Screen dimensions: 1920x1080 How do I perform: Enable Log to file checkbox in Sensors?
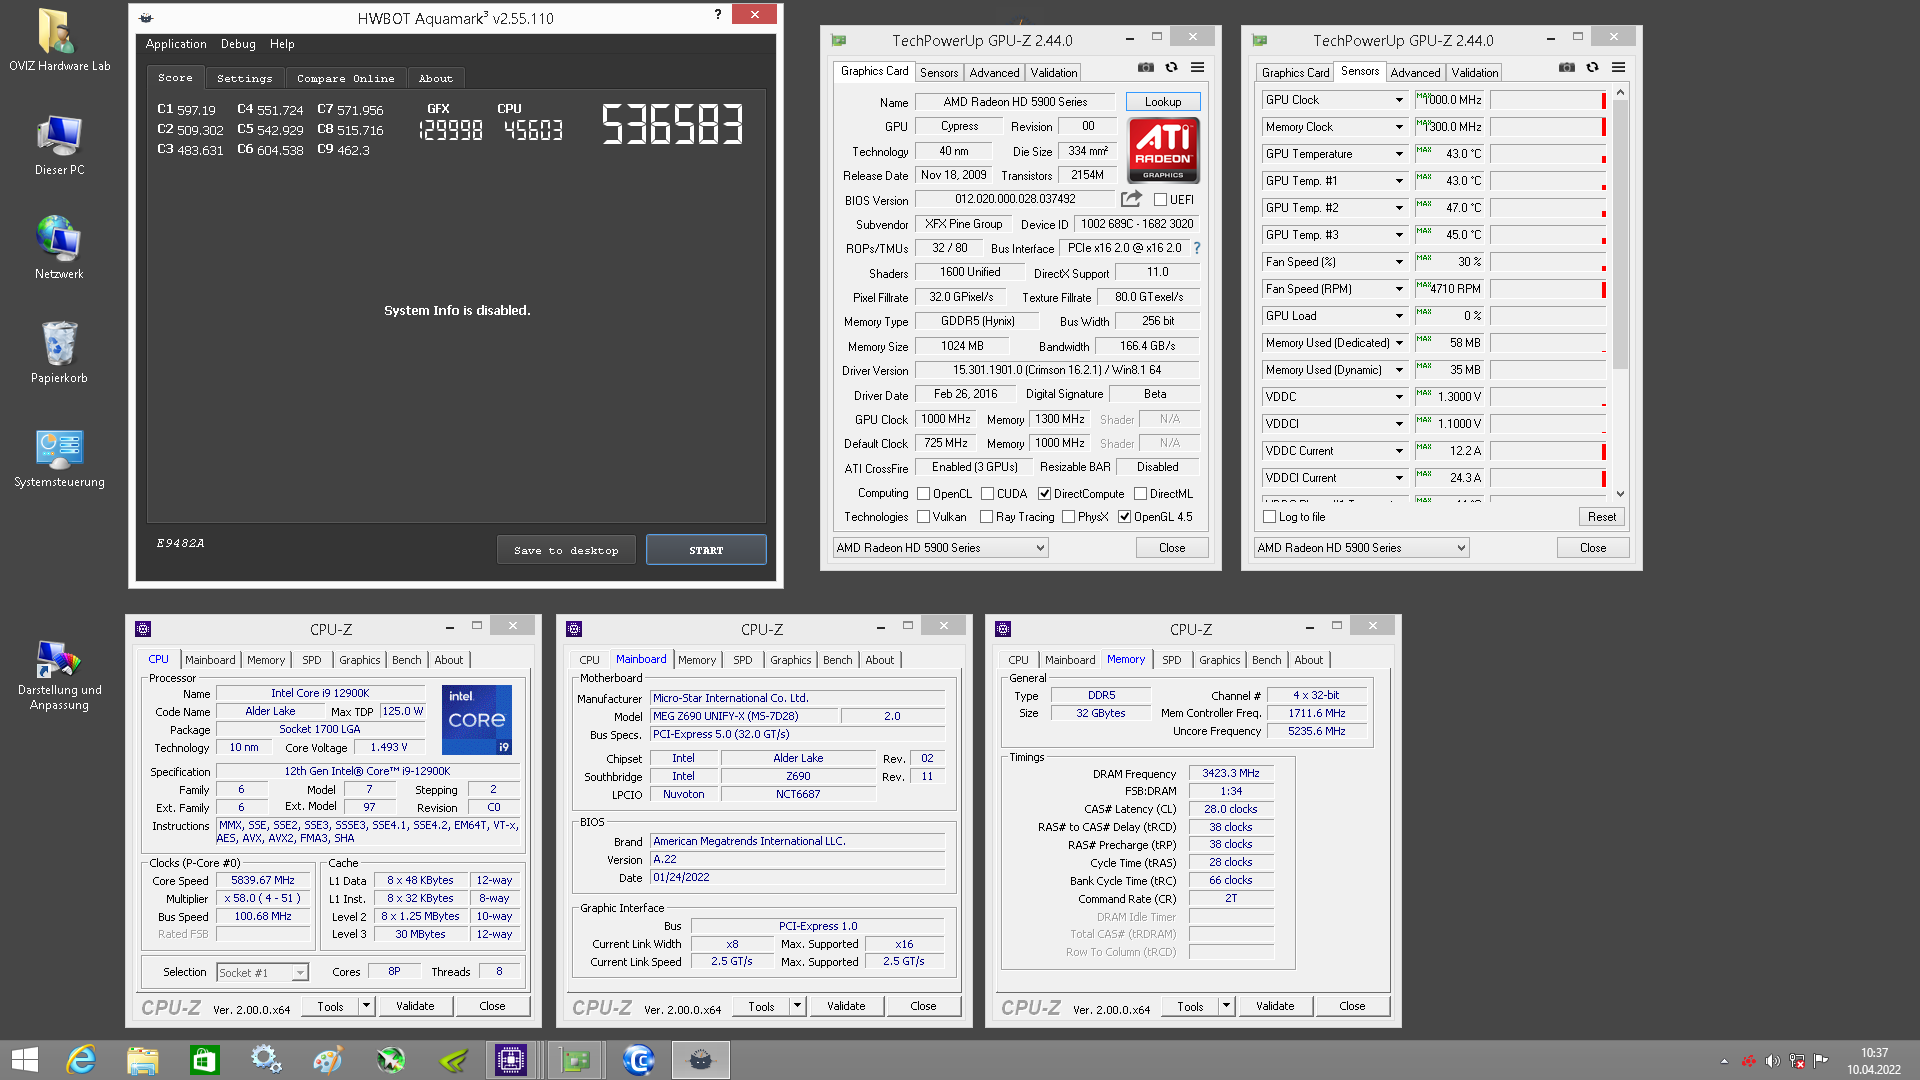1270,517
